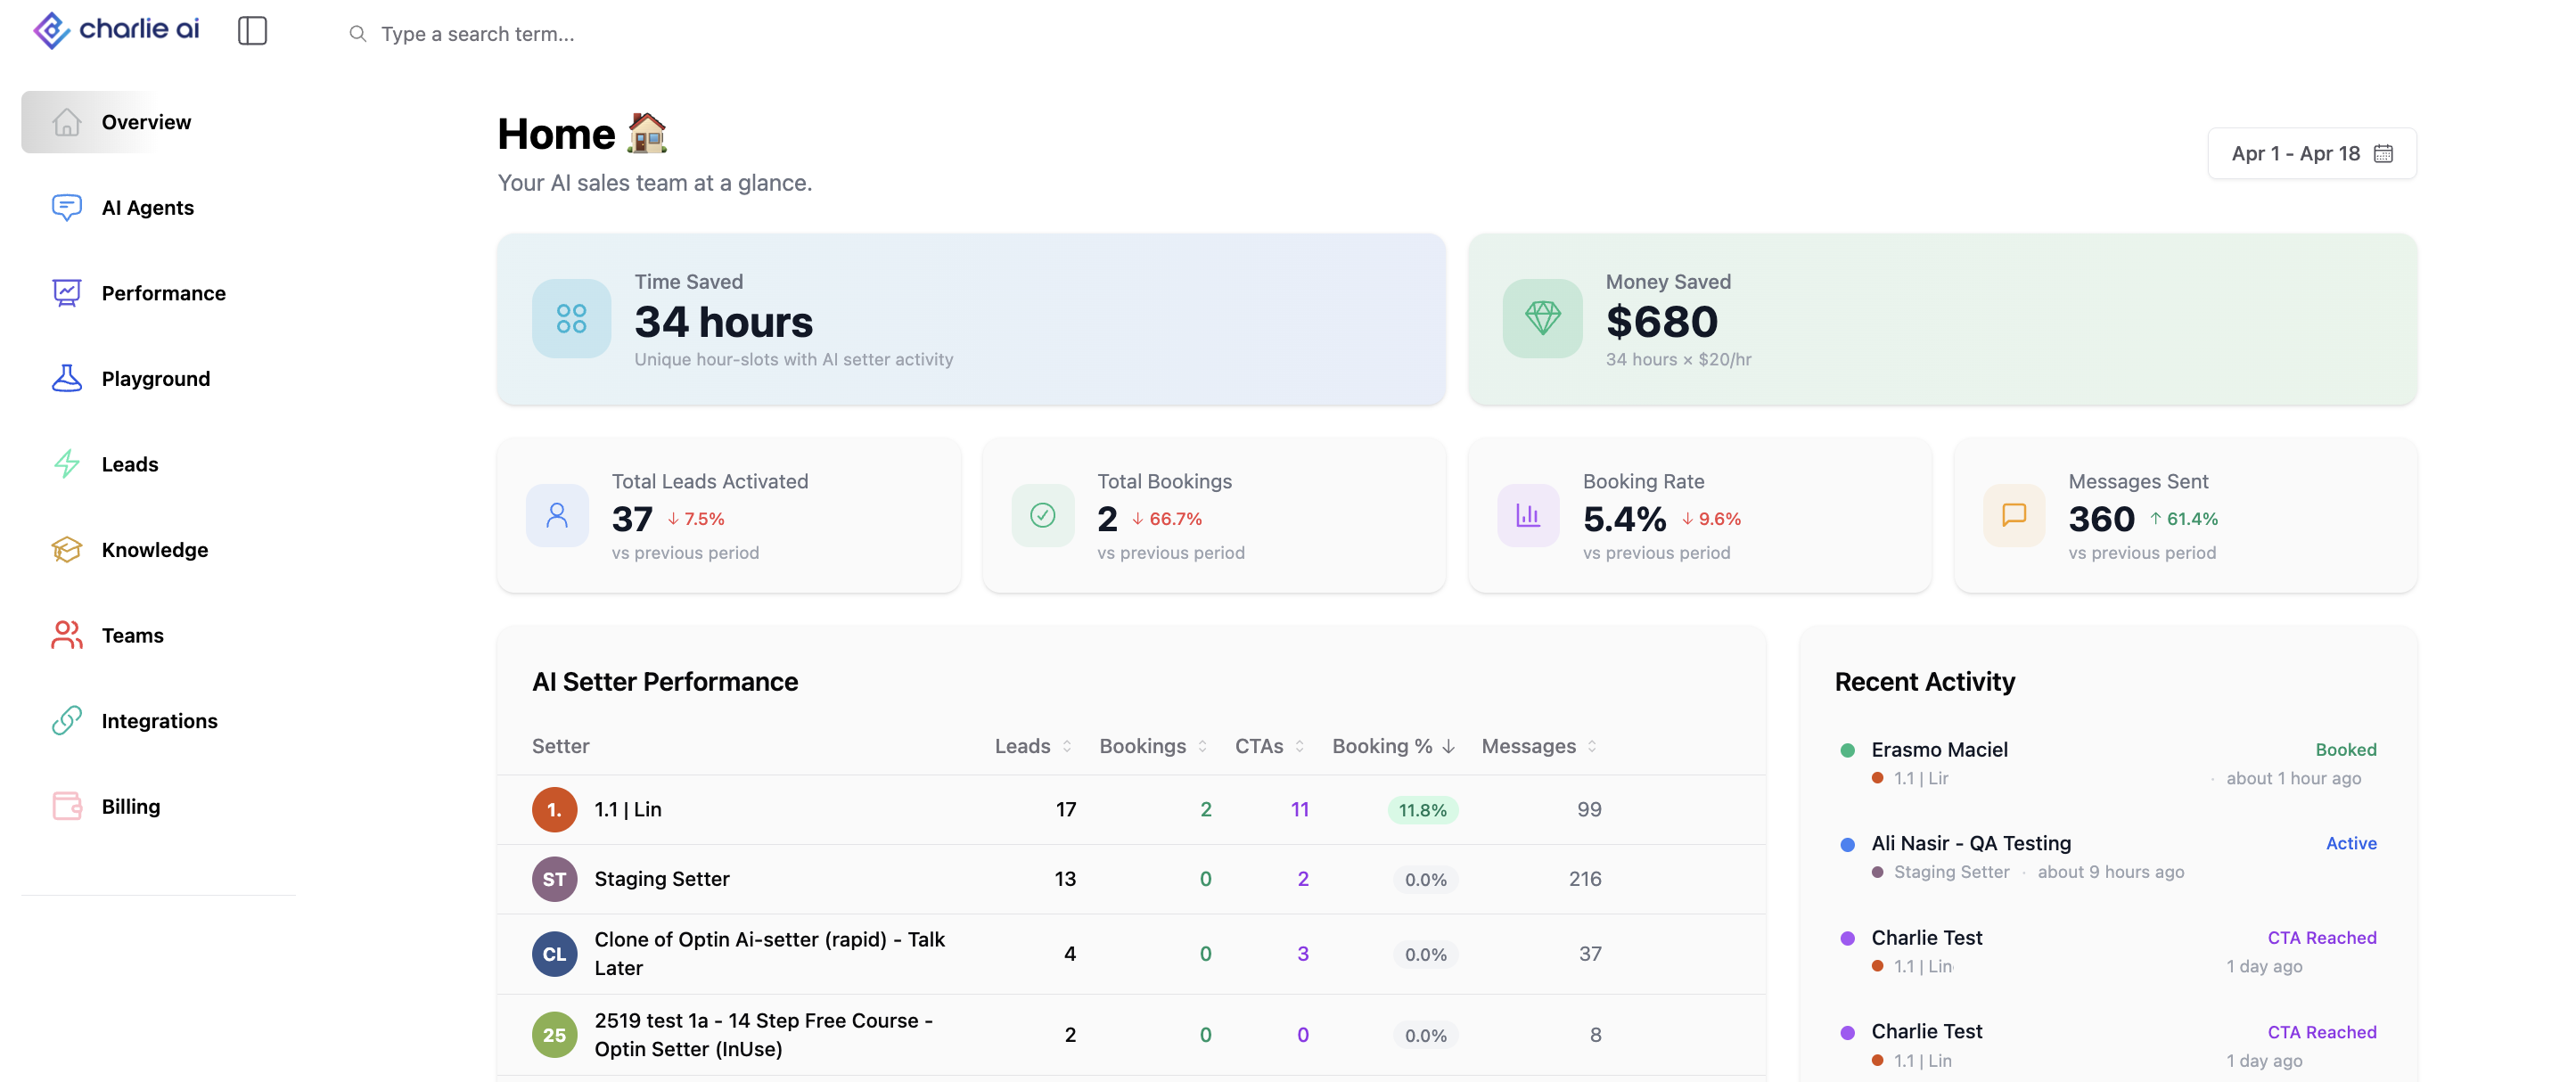Select the Knowledge graduation cap icon
This screenshot has height=1082, width=2576.
coord(66,549)
